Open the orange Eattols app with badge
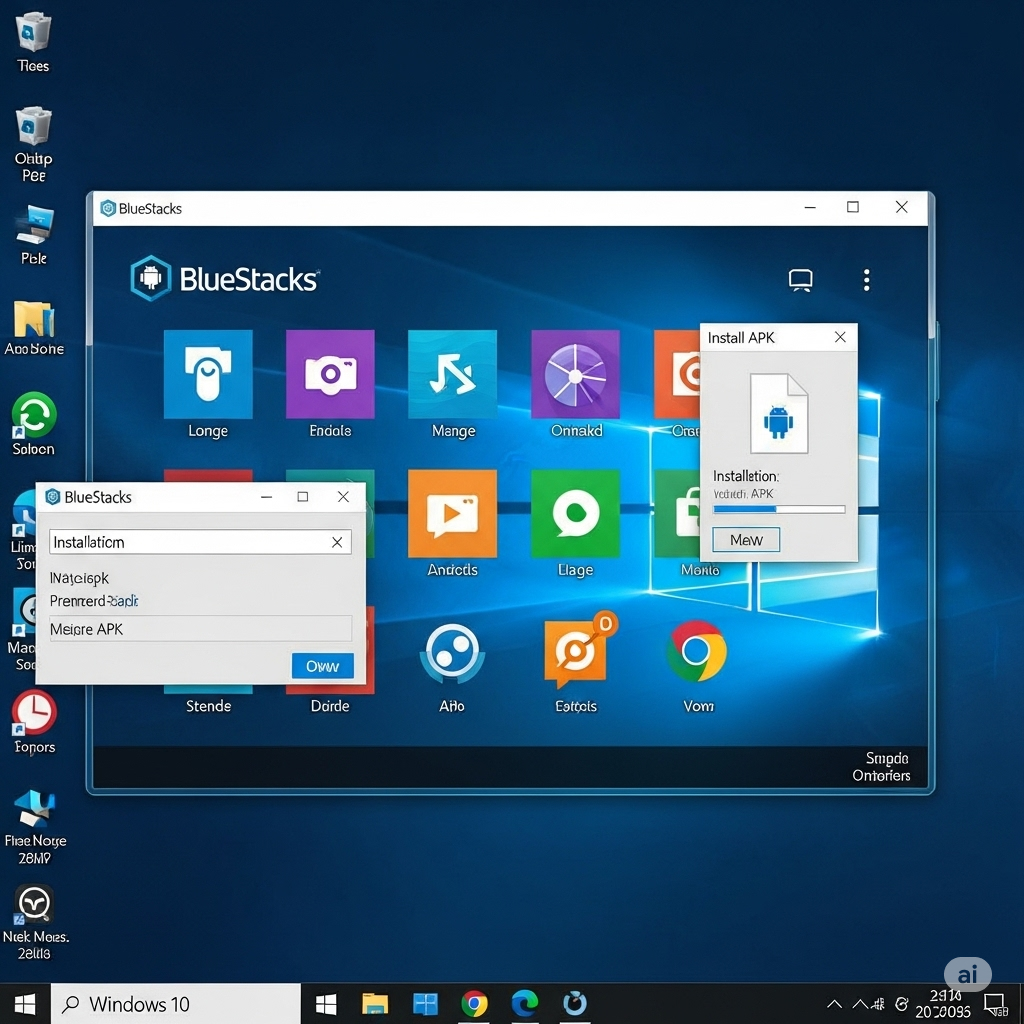Screen dimensions: 1024x1024 coord(578,650)
